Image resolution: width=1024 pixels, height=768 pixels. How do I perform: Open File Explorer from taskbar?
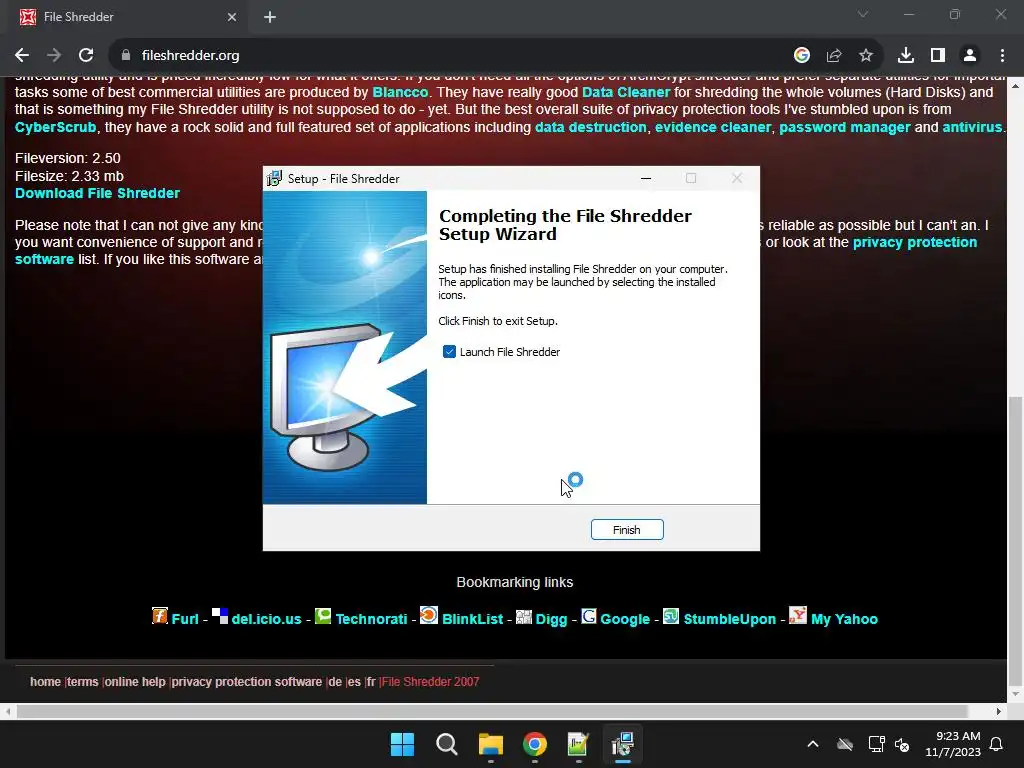(x=490, y=744)
